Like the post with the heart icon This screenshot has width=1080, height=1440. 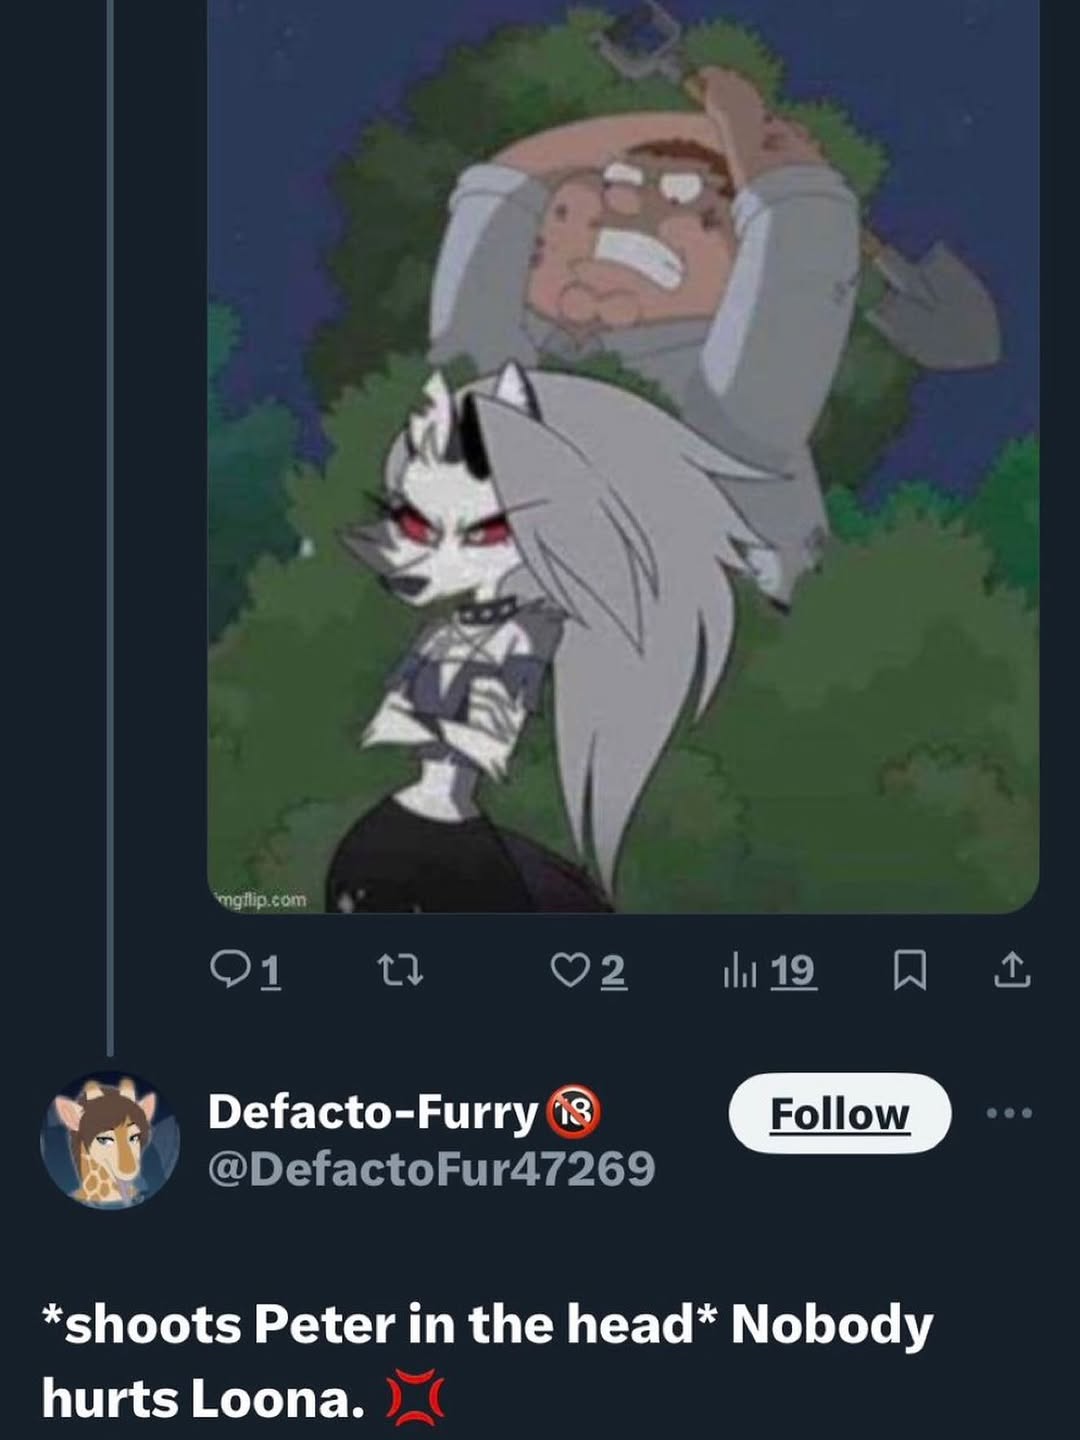tap(570, 969)
